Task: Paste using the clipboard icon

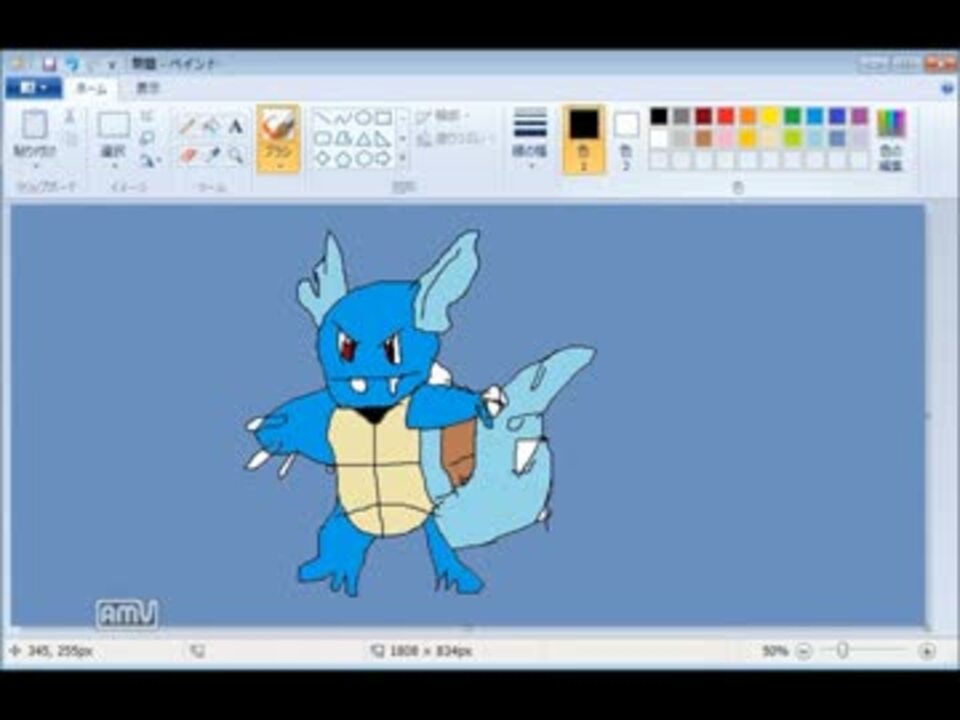Action: (x=35, y=125)
